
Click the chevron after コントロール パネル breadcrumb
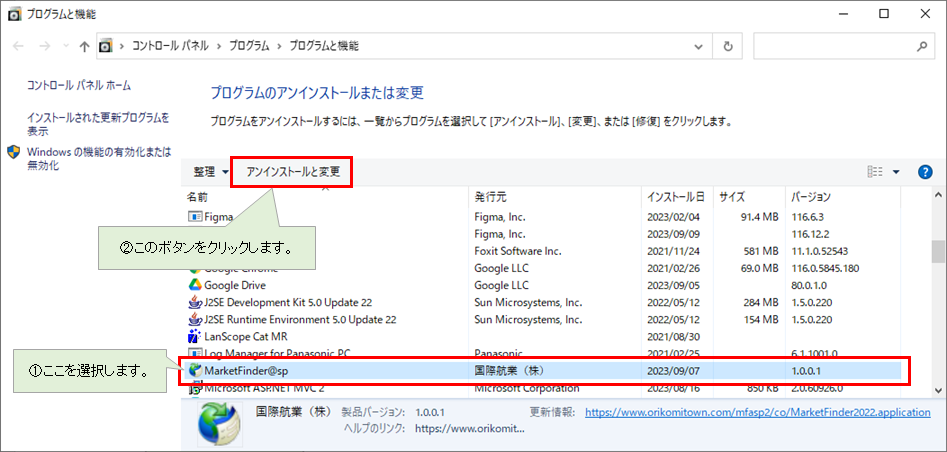point(219,47)
